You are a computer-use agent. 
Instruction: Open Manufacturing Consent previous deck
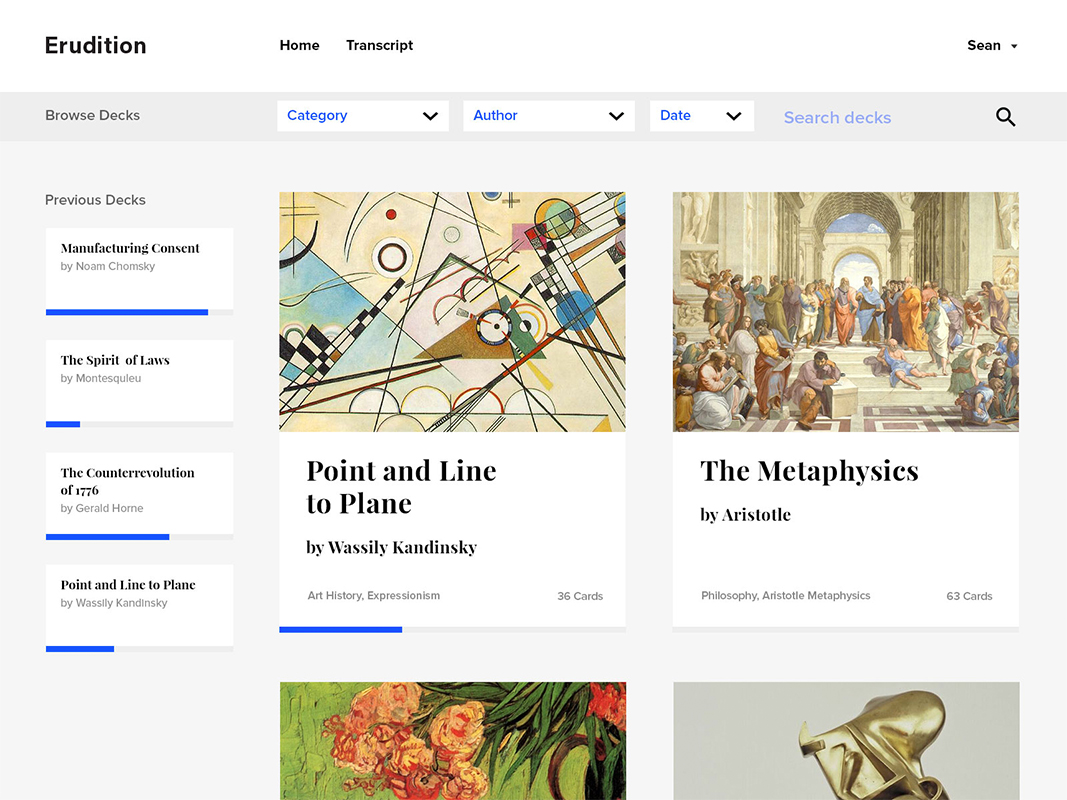click(x=139, y=269)
